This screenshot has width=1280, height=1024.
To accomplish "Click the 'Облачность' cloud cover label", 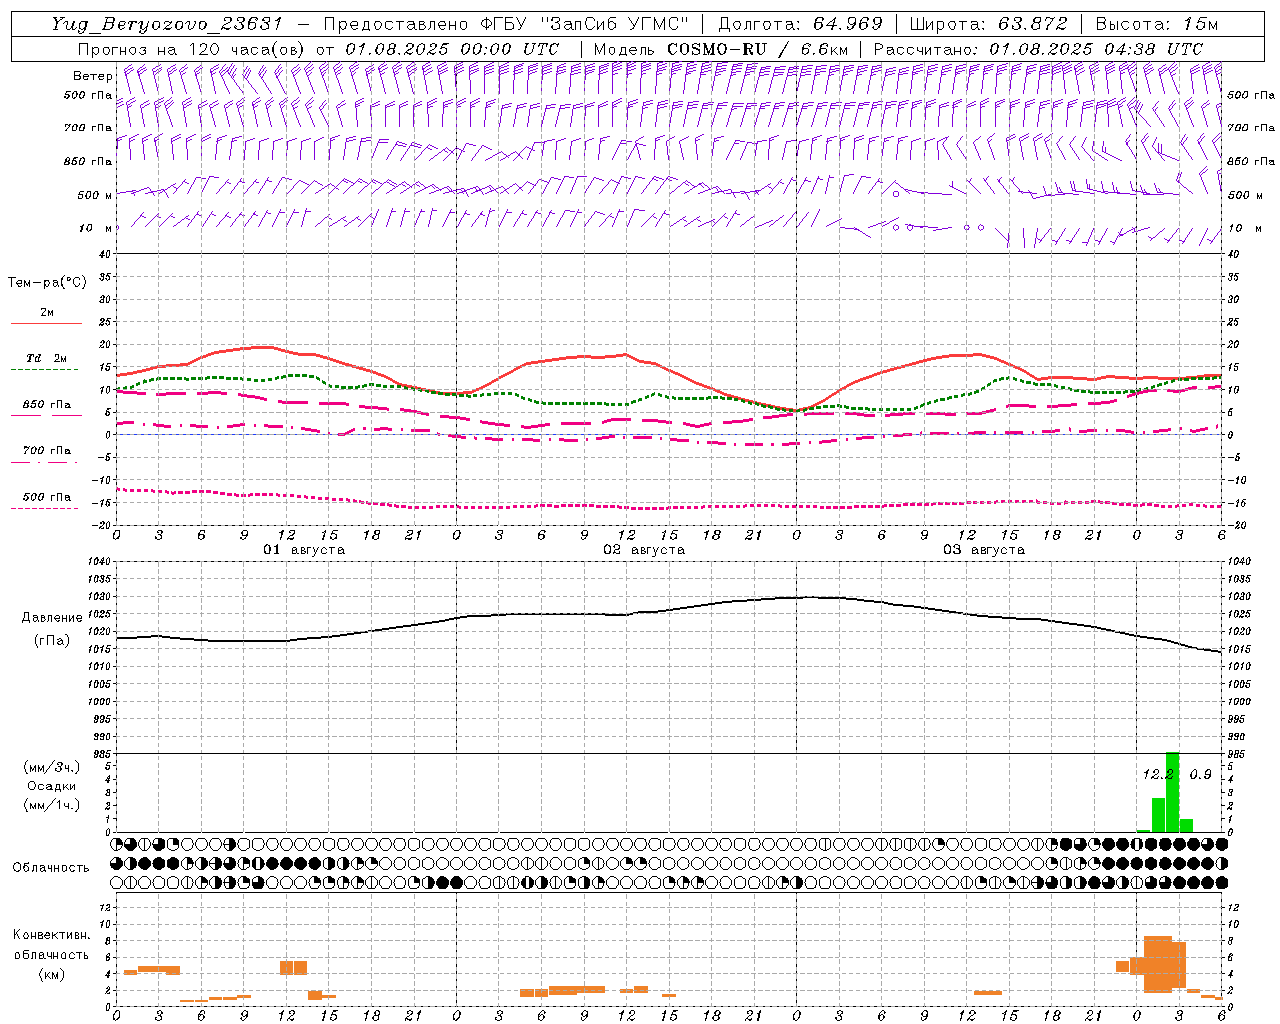I will point(51,867).
